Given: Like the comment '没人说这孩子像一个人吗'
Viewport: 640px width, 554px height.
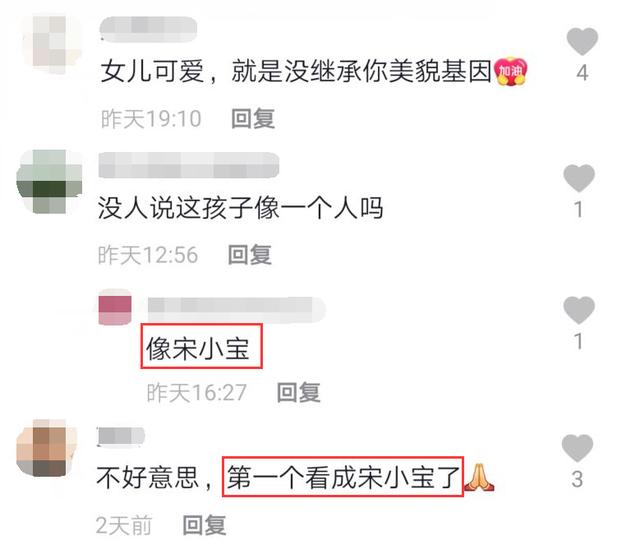Looking at the screenshot, I should coord(579,178).
